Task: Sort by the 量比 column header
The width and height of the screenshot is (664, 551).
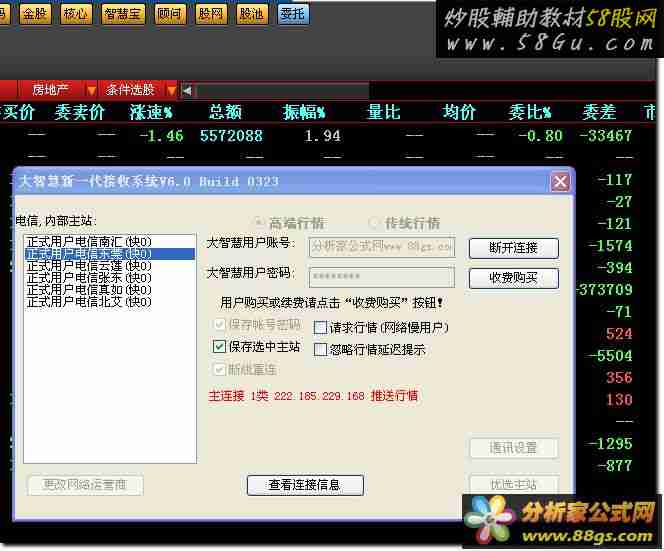Action: [x=384, y=112]
